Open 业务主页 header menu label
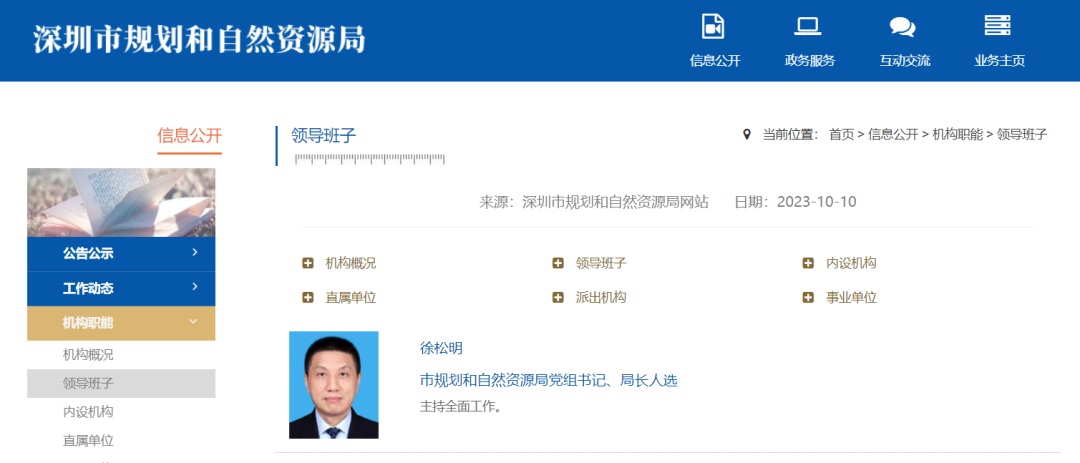Image resolution: width=1080 pixels, height=463 pixels. point(999,61)
